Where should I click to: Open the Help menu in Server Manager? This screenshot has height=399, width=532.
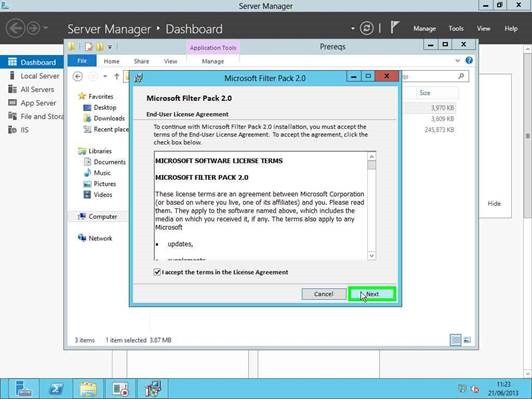pyautogui.click(x=511, y=28)
